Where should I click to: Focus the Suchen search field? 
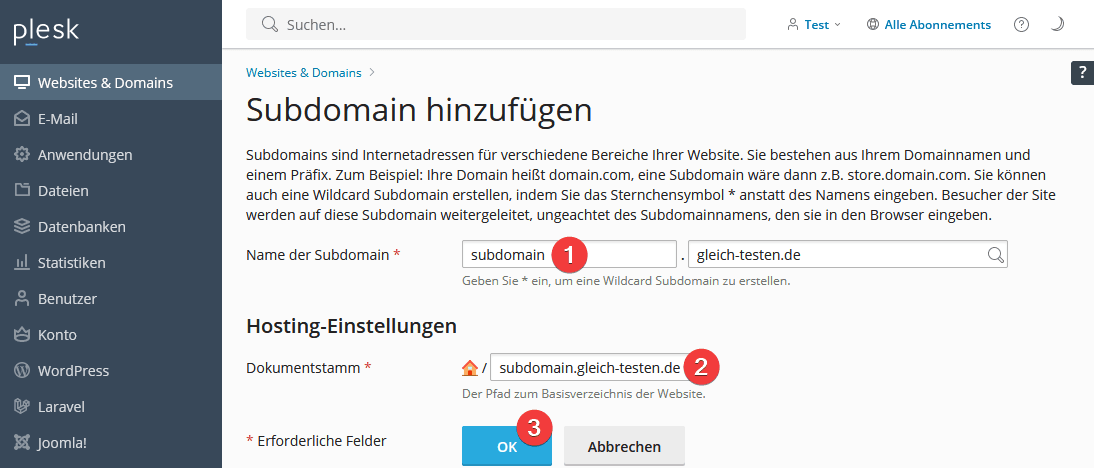coord(496,24)
